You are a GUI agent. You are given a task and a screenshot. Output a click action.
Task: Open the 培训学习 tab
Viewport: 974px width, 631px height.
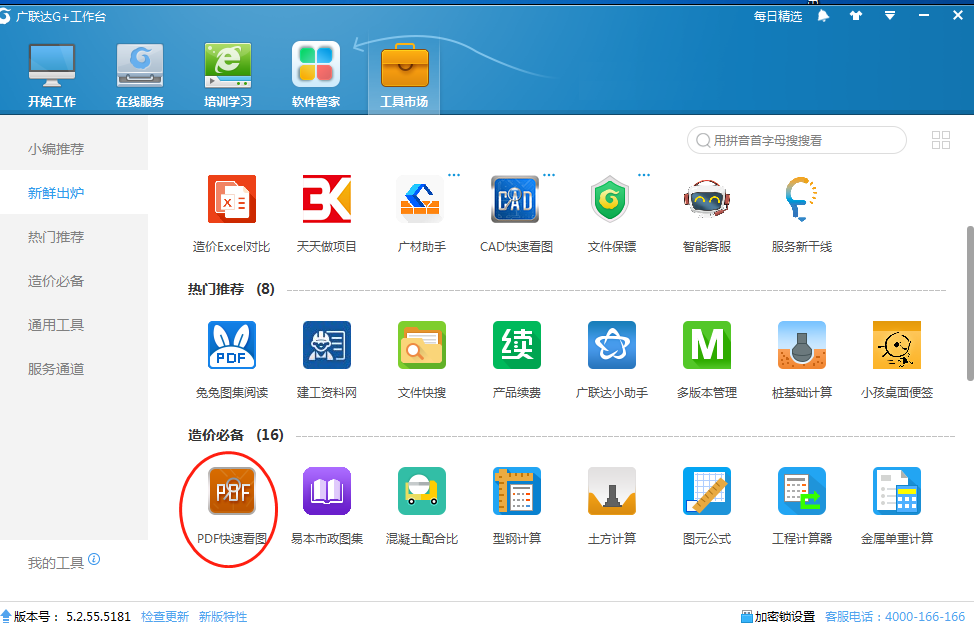click(x=228, y=76)
